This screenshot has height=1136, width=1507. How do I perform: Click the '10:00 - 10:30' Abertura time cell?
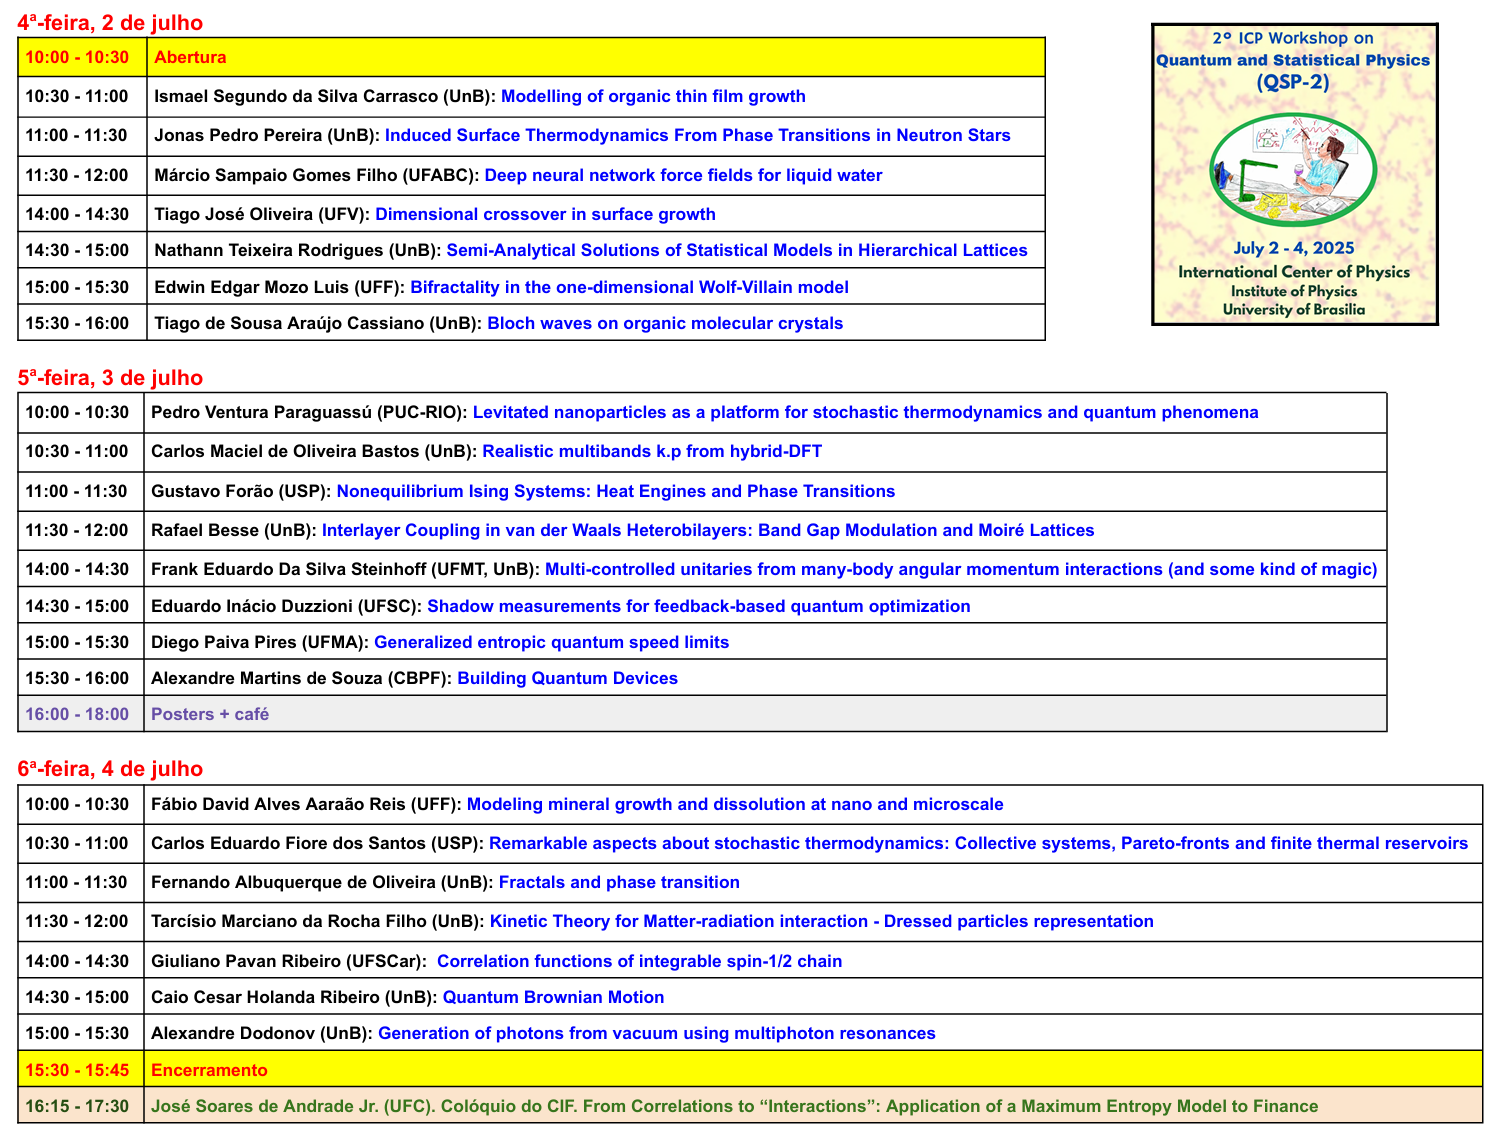82,57
